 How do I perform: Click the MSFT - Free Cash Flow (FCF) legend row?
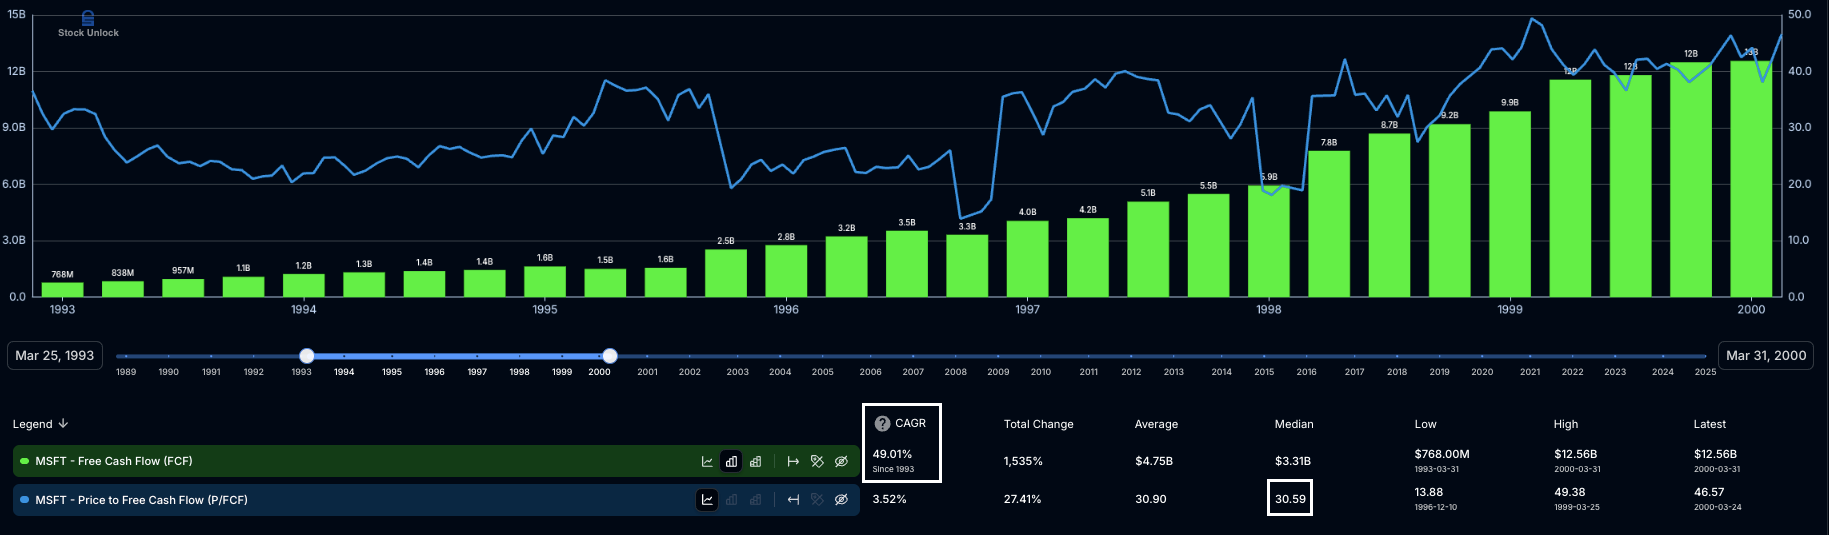[436, 461]
